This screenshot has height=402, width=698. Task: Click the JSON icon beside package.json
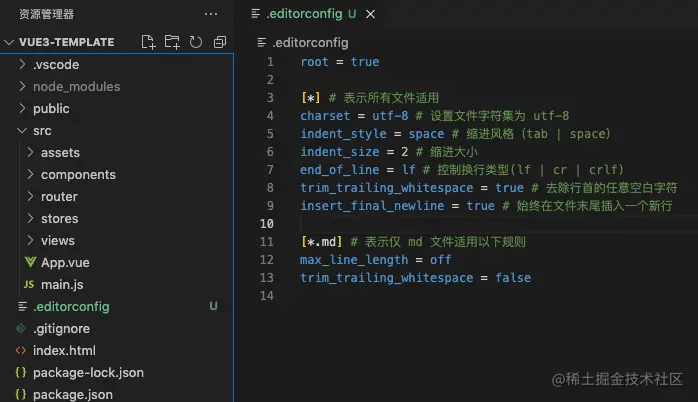click(21, 394)
